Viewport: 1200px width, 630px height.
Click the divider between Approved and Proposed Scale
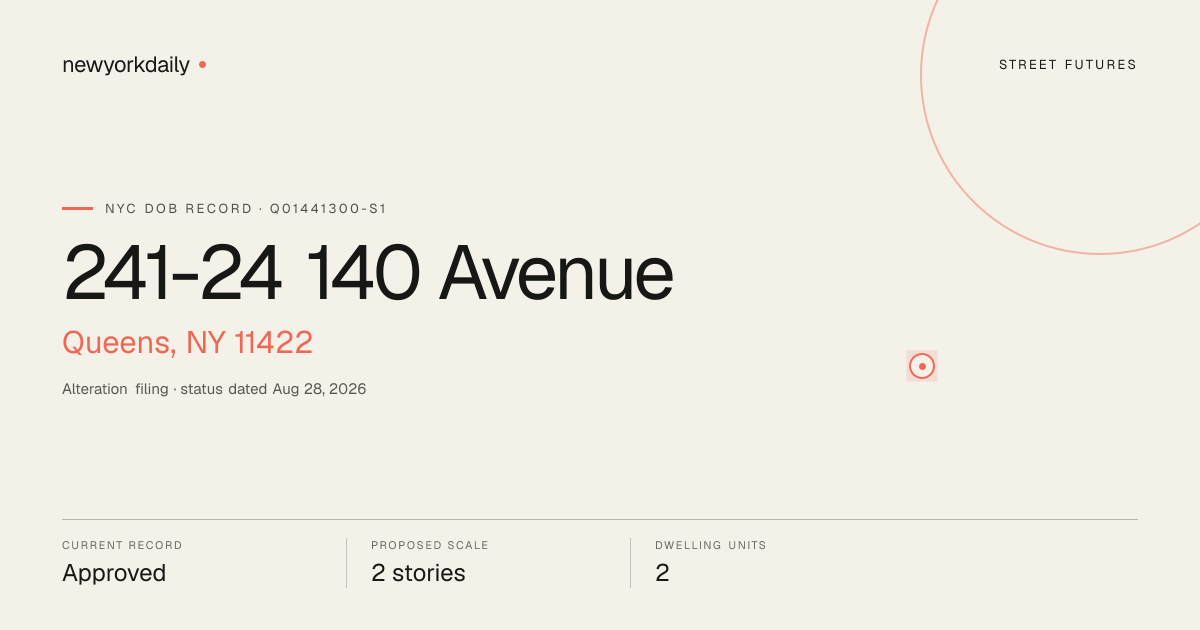point(346,563)
